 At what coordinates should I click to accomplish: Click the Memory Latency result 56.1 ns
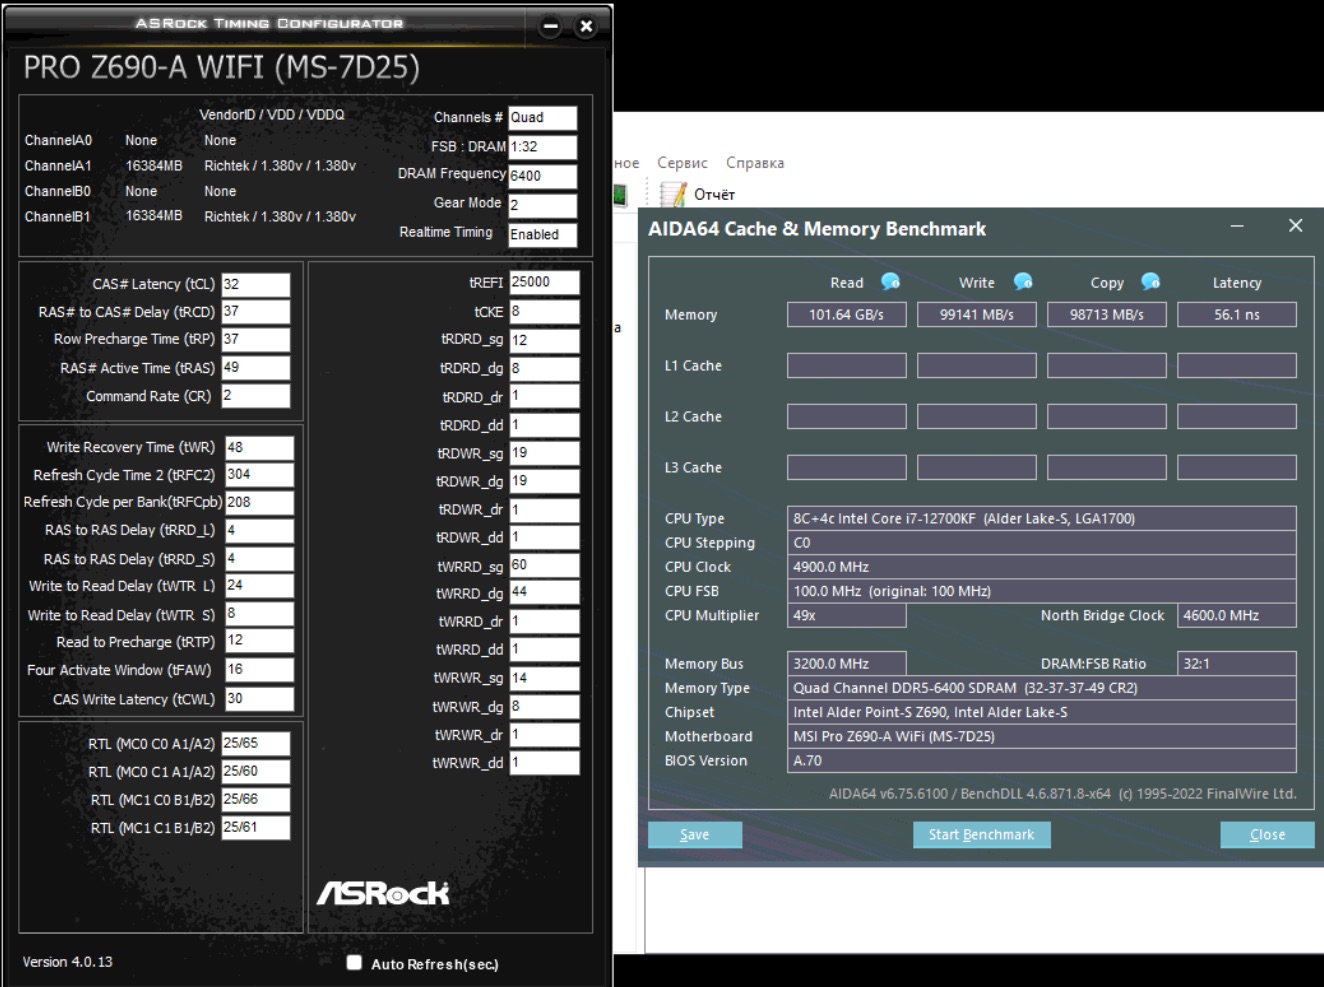click(x=1236, y=315)
